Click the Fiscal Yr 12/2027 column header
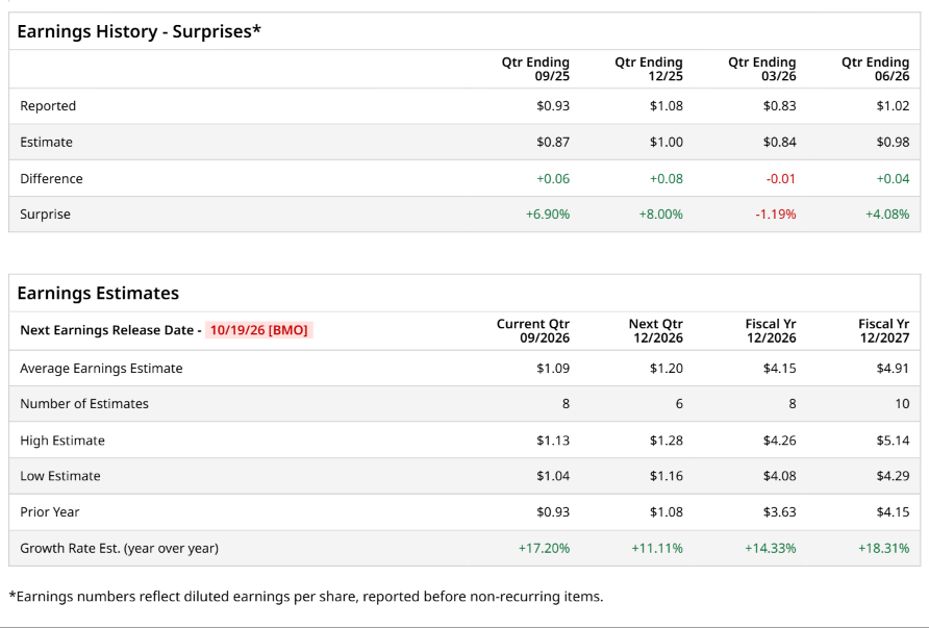The width and height of the screenshot is (929, 628). (884, 331)
